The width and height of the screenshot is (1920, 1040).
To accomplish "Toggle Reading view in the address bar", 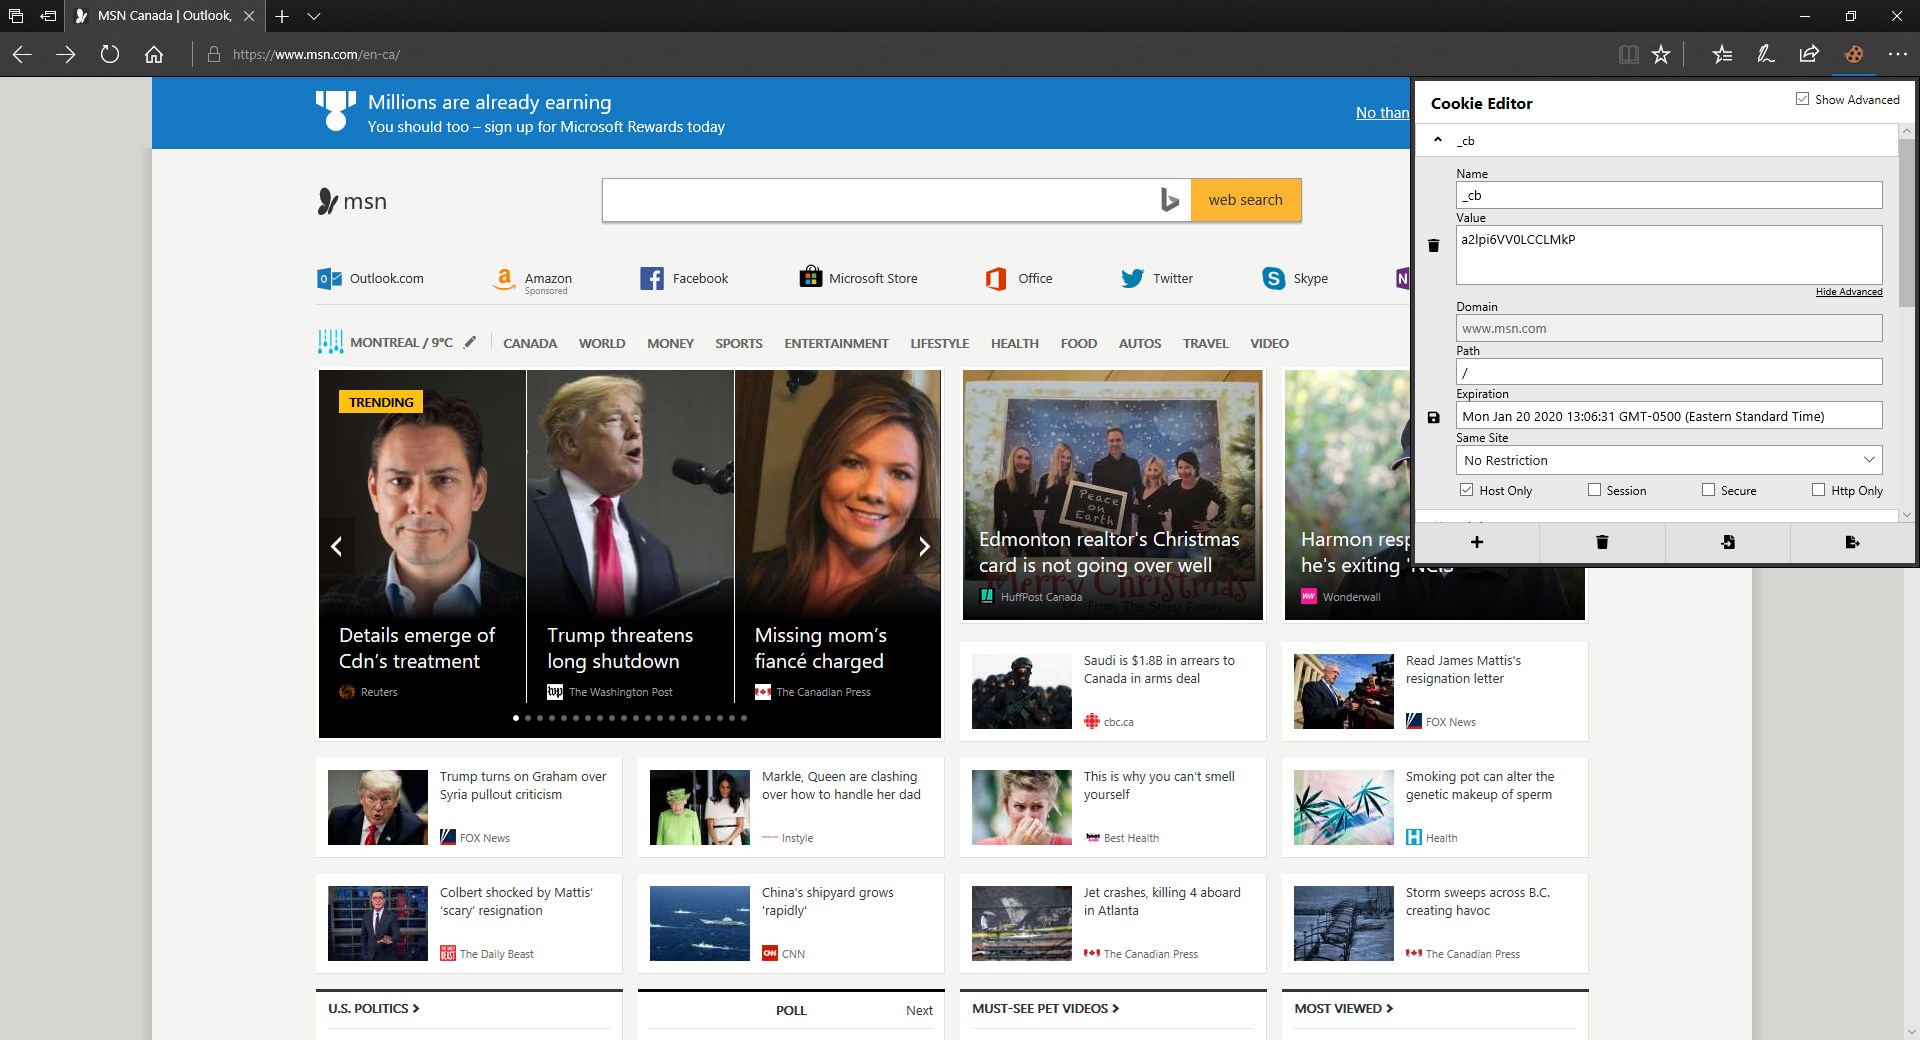I will [x=1629, y=54].
